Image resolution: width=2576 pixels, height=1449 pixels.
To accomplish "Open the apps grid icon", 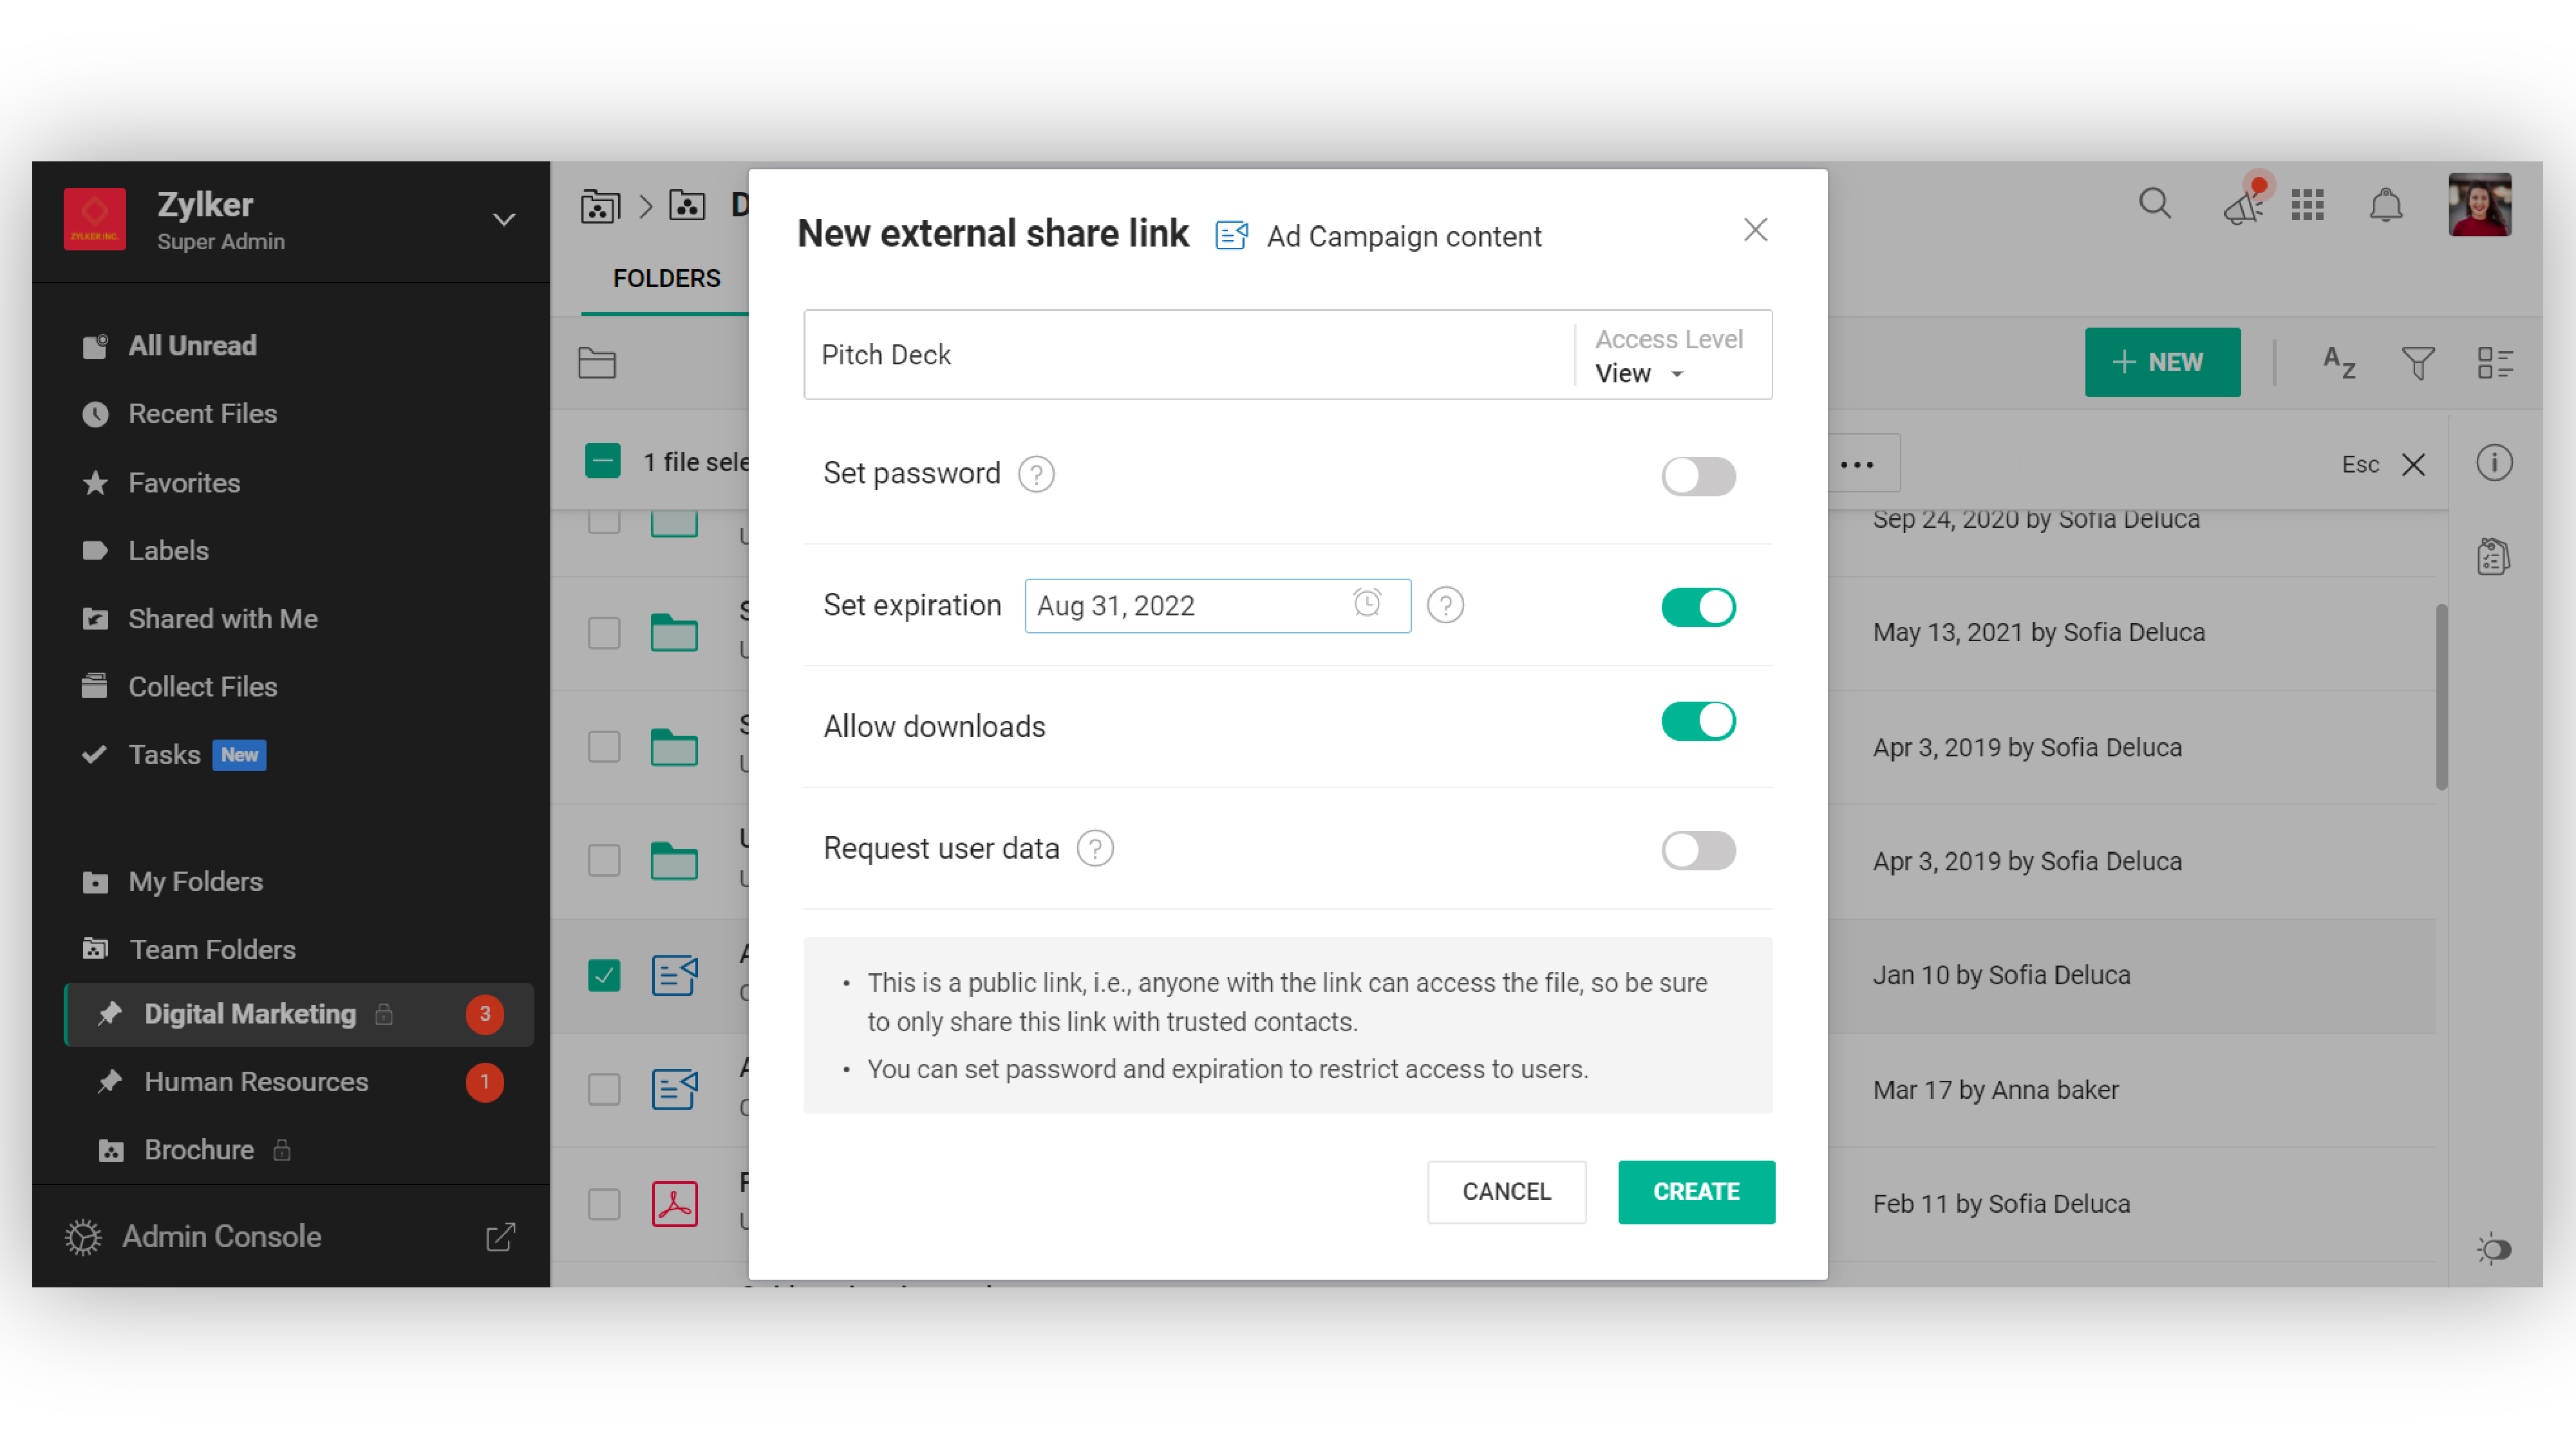I will coord(2308,204).
